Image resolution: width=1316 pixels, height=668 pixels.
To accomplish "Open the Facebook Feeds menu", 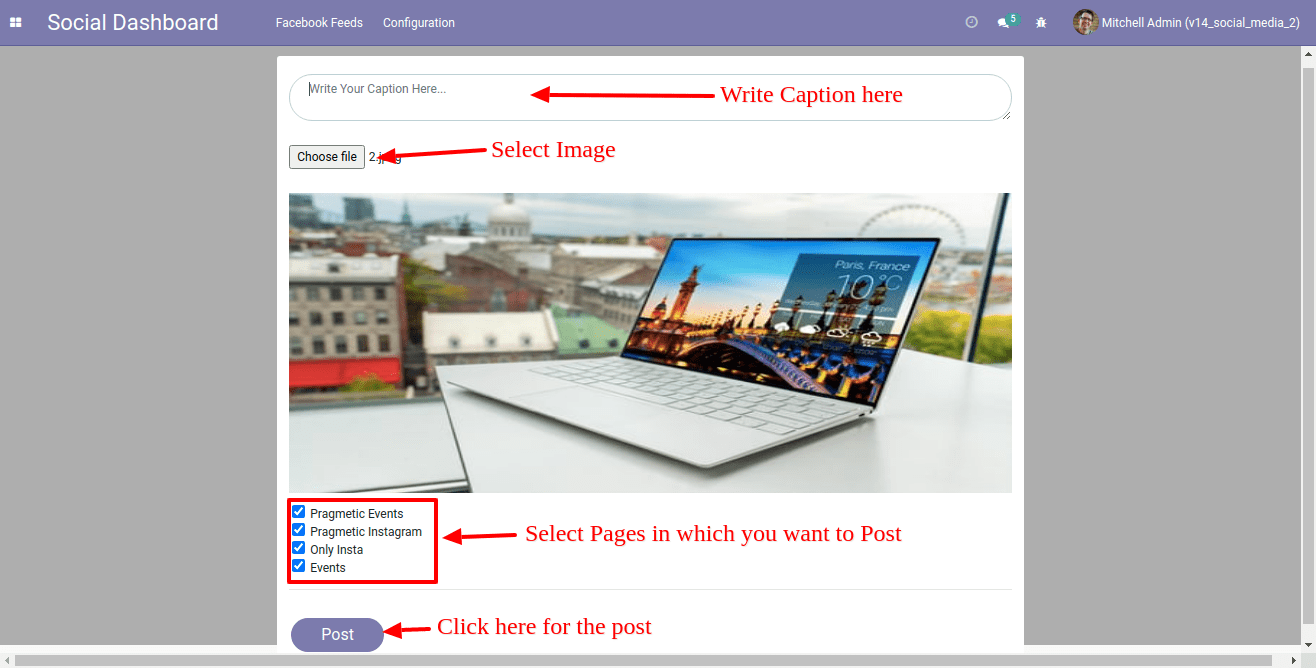I will point(319,22).
